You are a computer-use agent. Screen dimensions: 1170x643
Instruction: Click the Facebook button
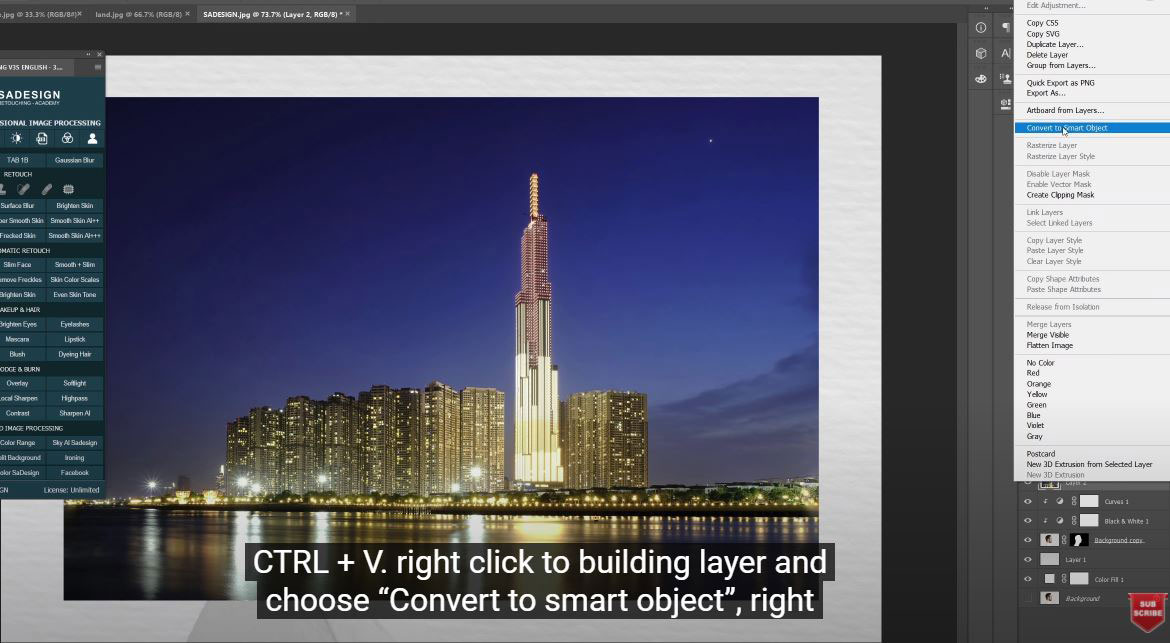coord(75,473)
